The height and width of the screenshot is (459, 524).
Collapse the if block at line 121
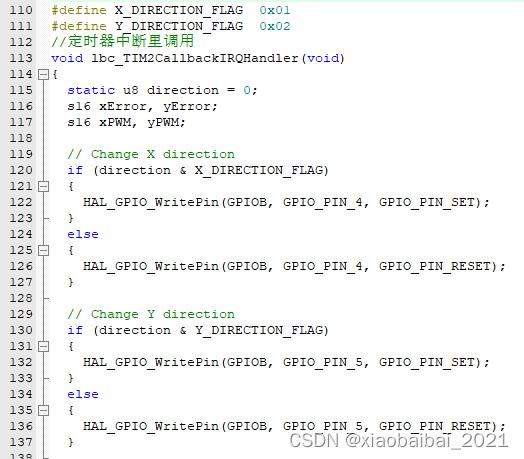43,186
